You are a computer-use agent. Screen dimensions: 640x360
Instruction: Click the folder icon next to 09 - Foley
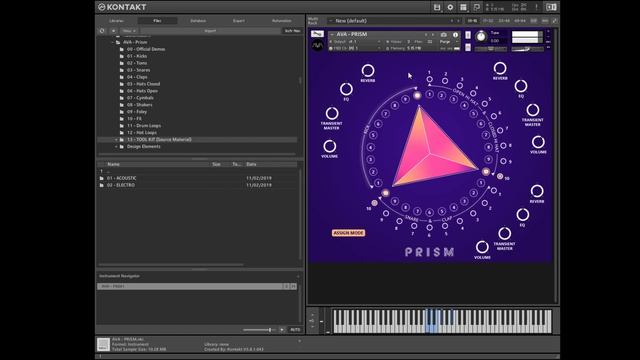coord(122,111)
